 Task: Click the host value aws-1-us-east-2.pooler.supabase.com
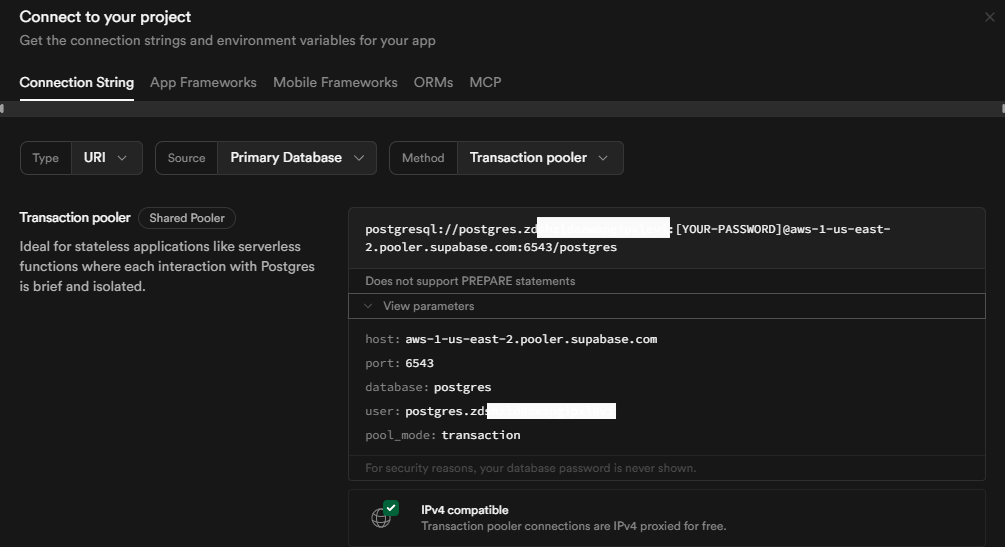coord(531,339)
